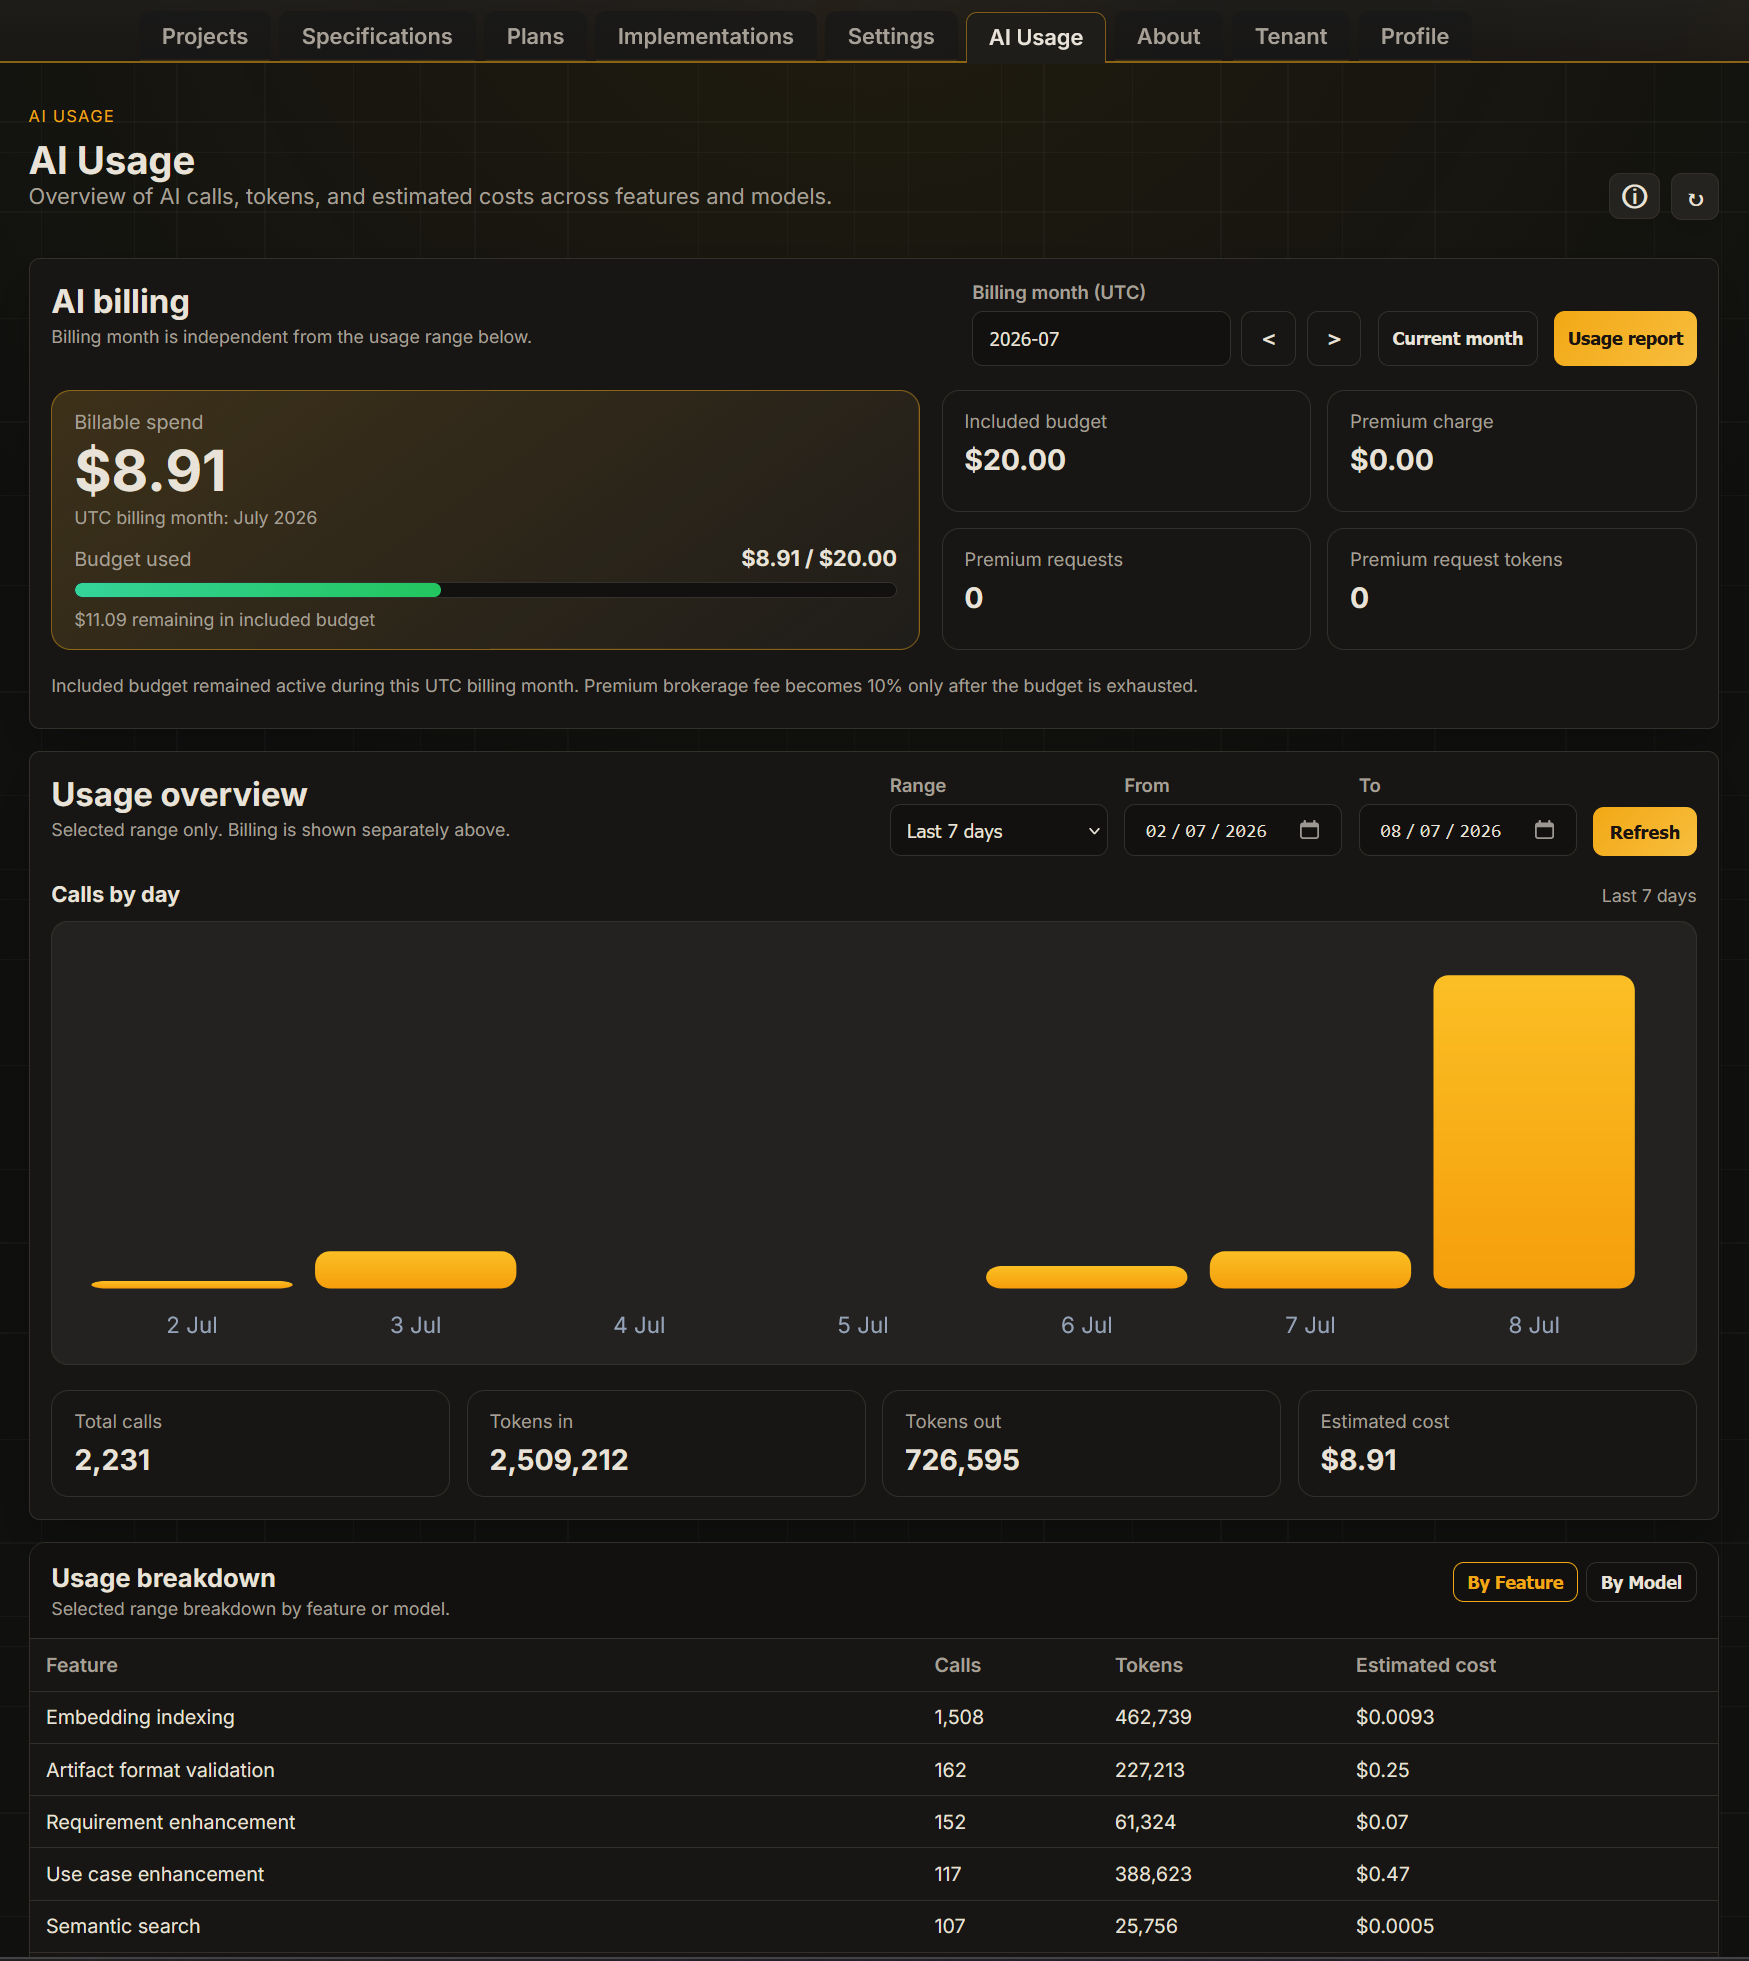Open the Projects tab
The width and height of the screenshot is (1749, 1961).
coord(205,36)
